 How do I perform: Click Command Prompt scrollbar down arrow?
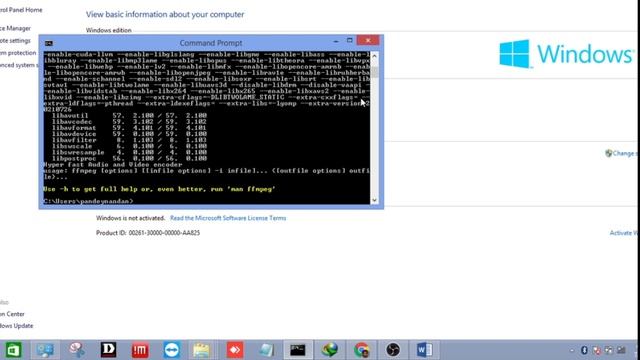point(374,200)
